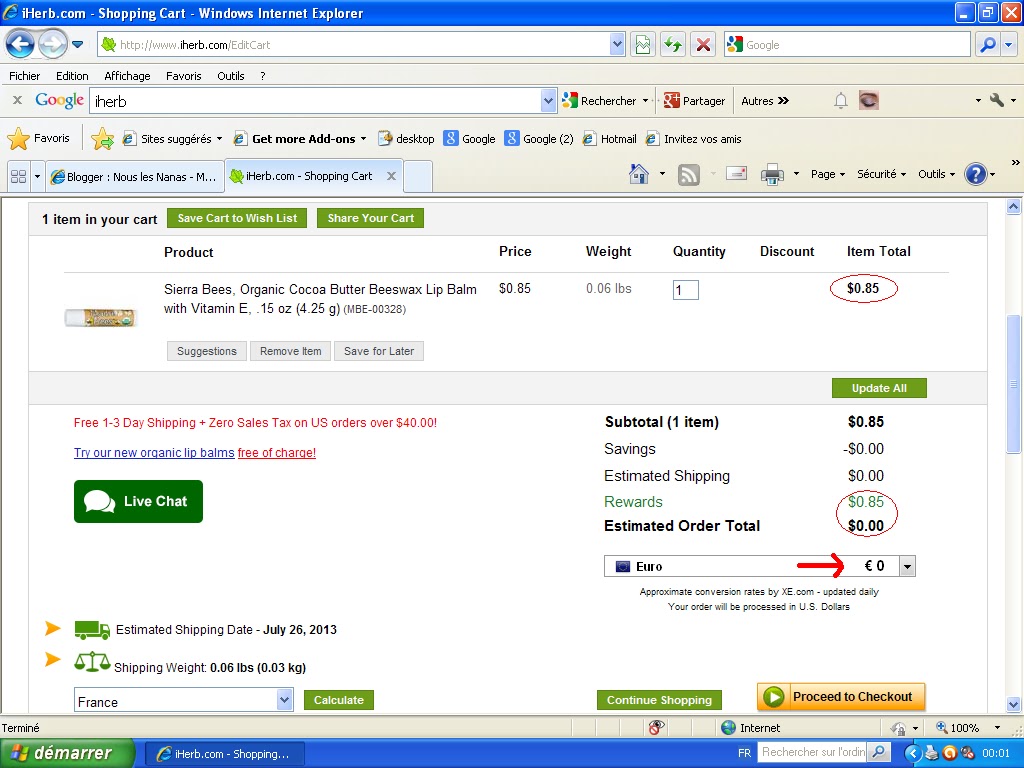This screenshot has height=768, width=1024.
Task: Click the compatibility view icon beside the address bar
Action: tap(643, 44)
